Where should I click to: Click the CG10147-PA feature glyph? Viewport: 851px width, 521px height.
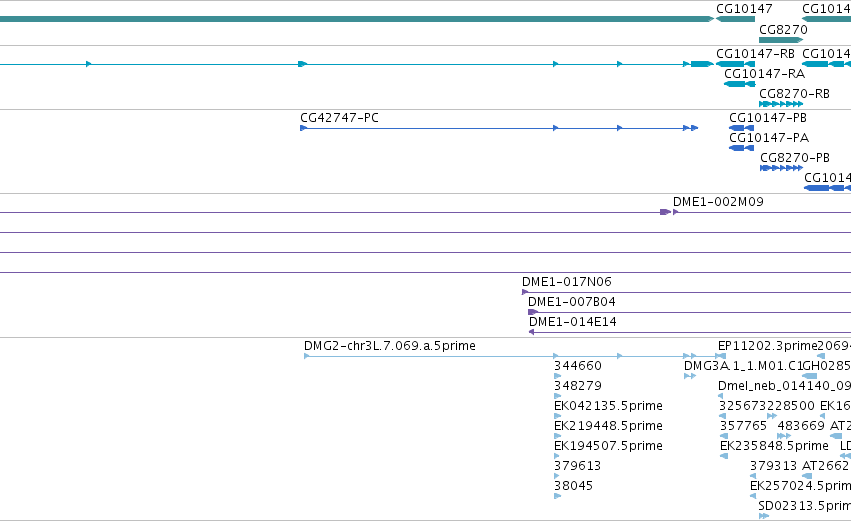coord(741,148)
